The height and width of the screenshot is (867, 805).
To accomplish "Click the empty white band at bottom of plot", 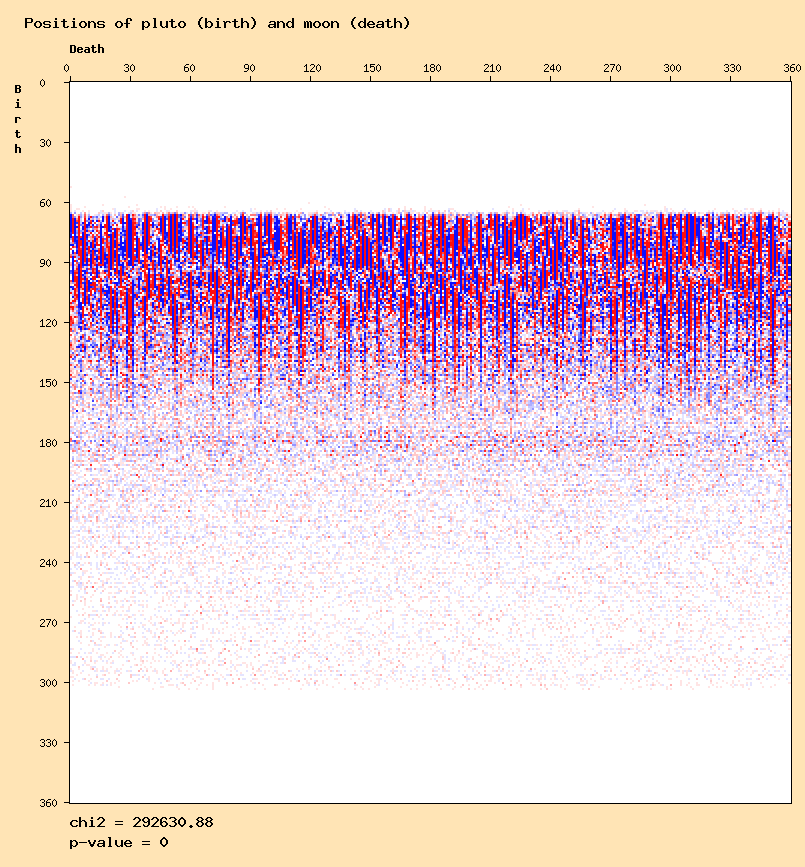I will tap(430, 750).
